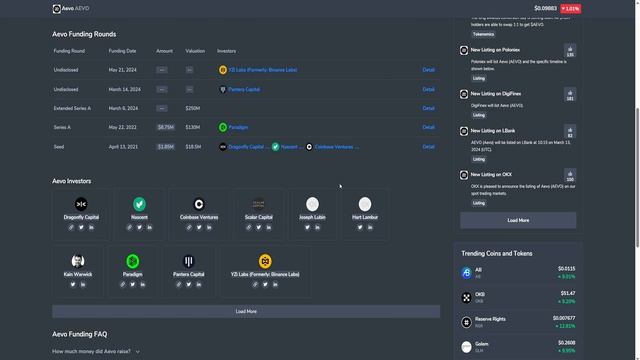Open Detail for Extended Series A round

click(429, 108)
